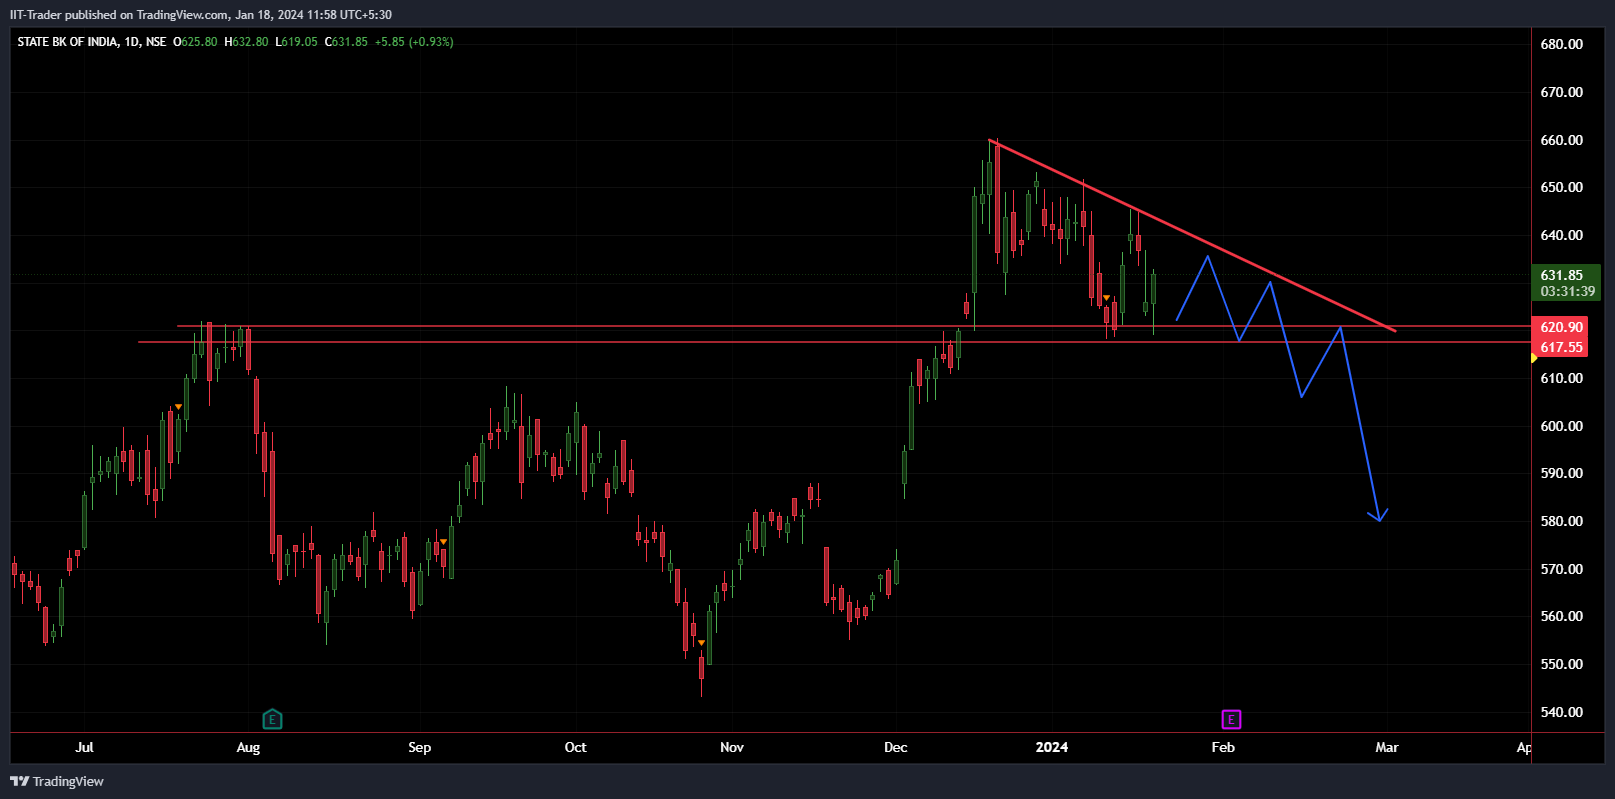1615x799 pixels.
Task: Click the current price label 631.85
Action: [x=1561, y=275]
